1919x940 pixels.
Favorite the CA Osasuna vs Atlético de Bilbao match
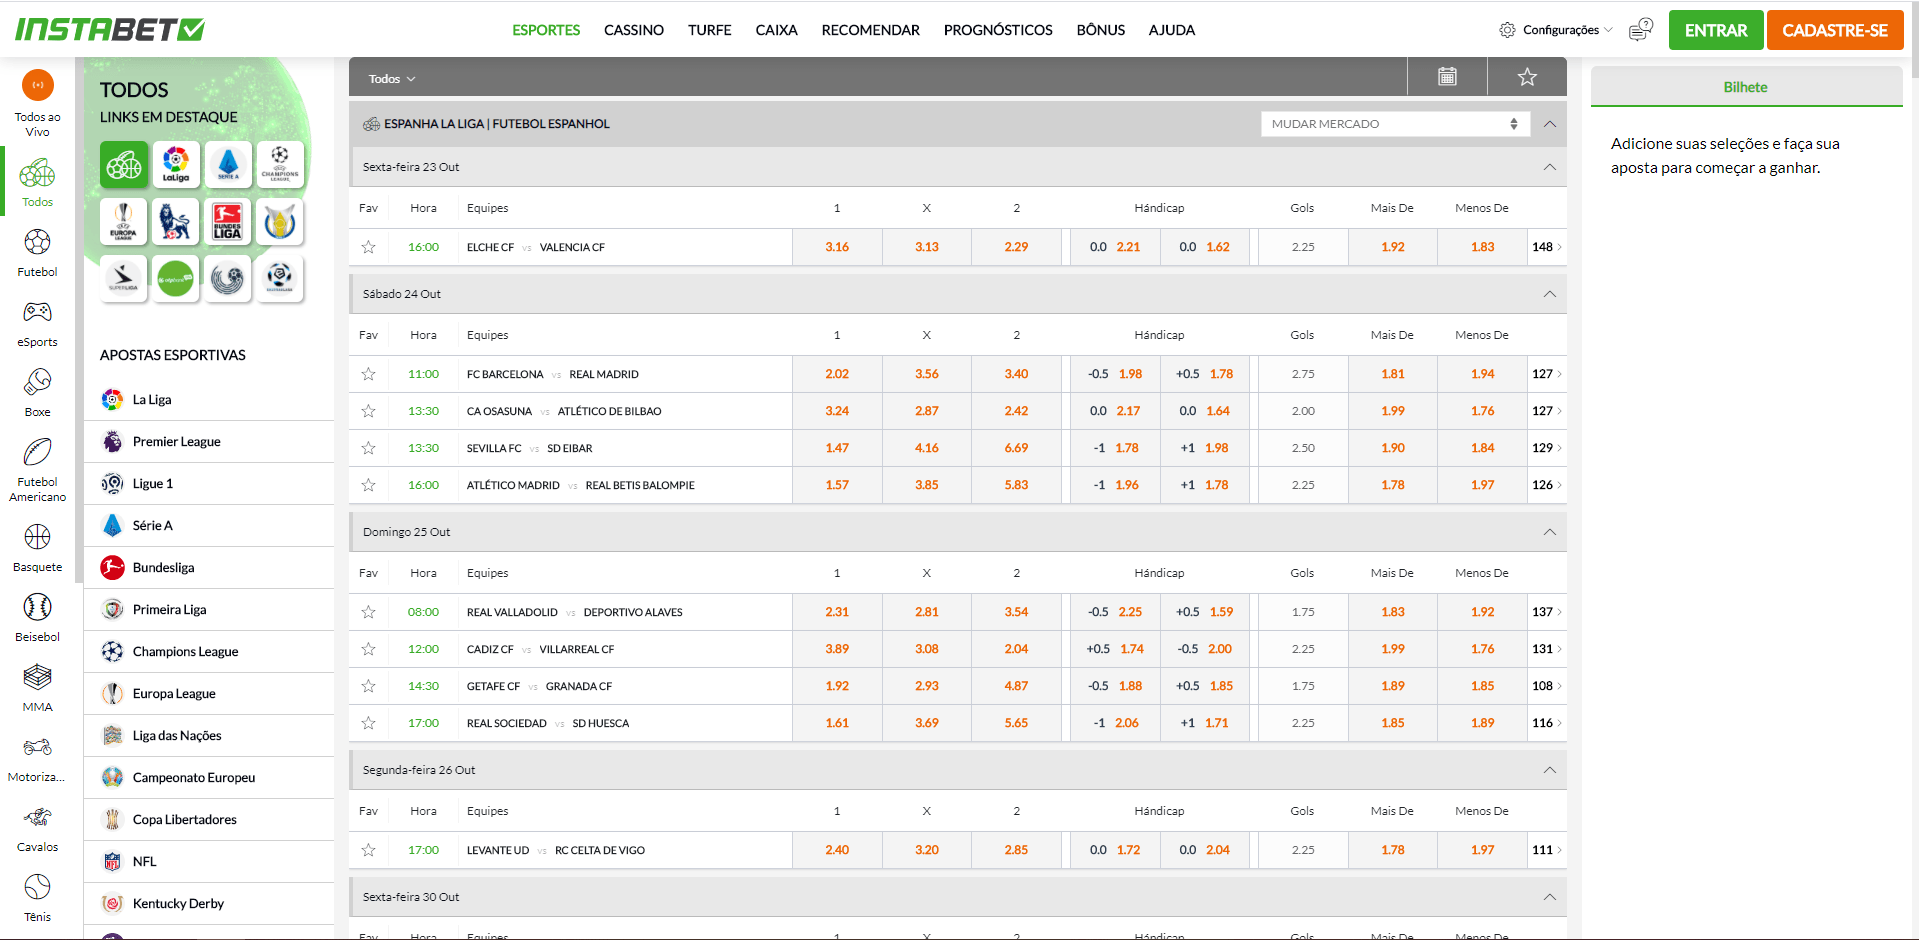(369, 411)
